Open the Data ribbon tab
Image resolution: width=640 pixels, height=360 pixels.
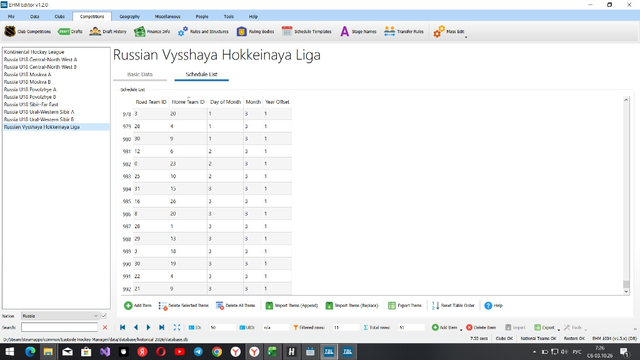click(x=35, y=16)
